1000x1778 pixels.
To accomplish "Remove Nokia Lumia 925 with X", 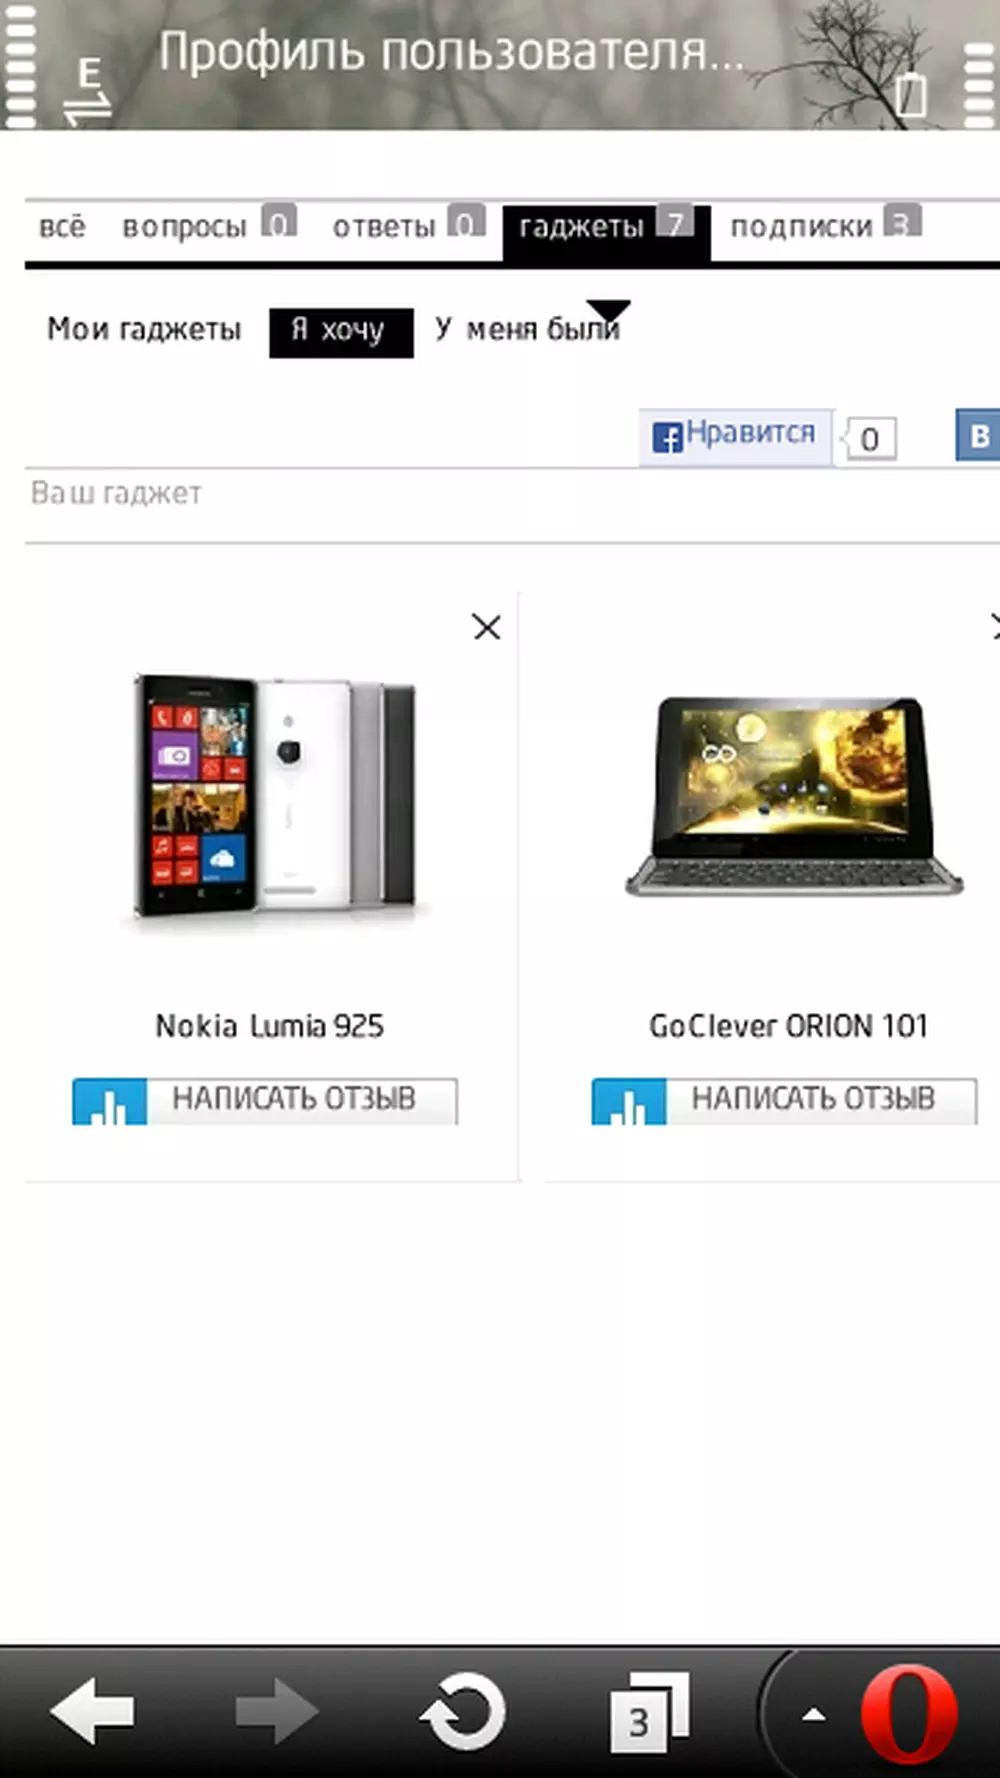I will click(486, 627).
